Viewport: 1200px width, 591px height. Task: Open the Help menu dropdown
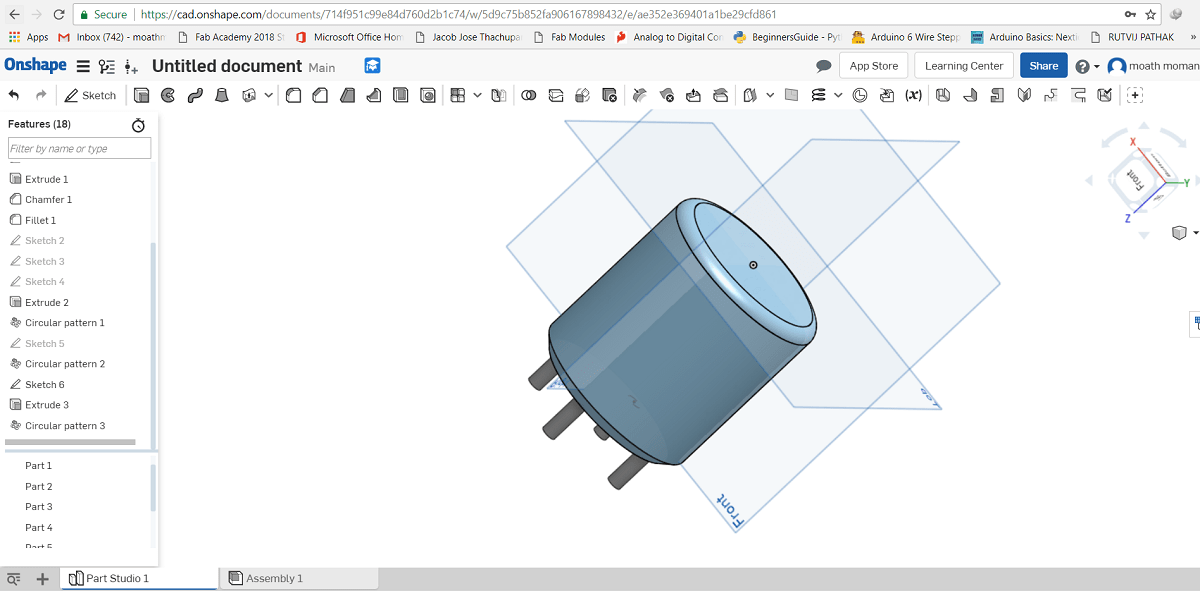(x=1086, y=66)
